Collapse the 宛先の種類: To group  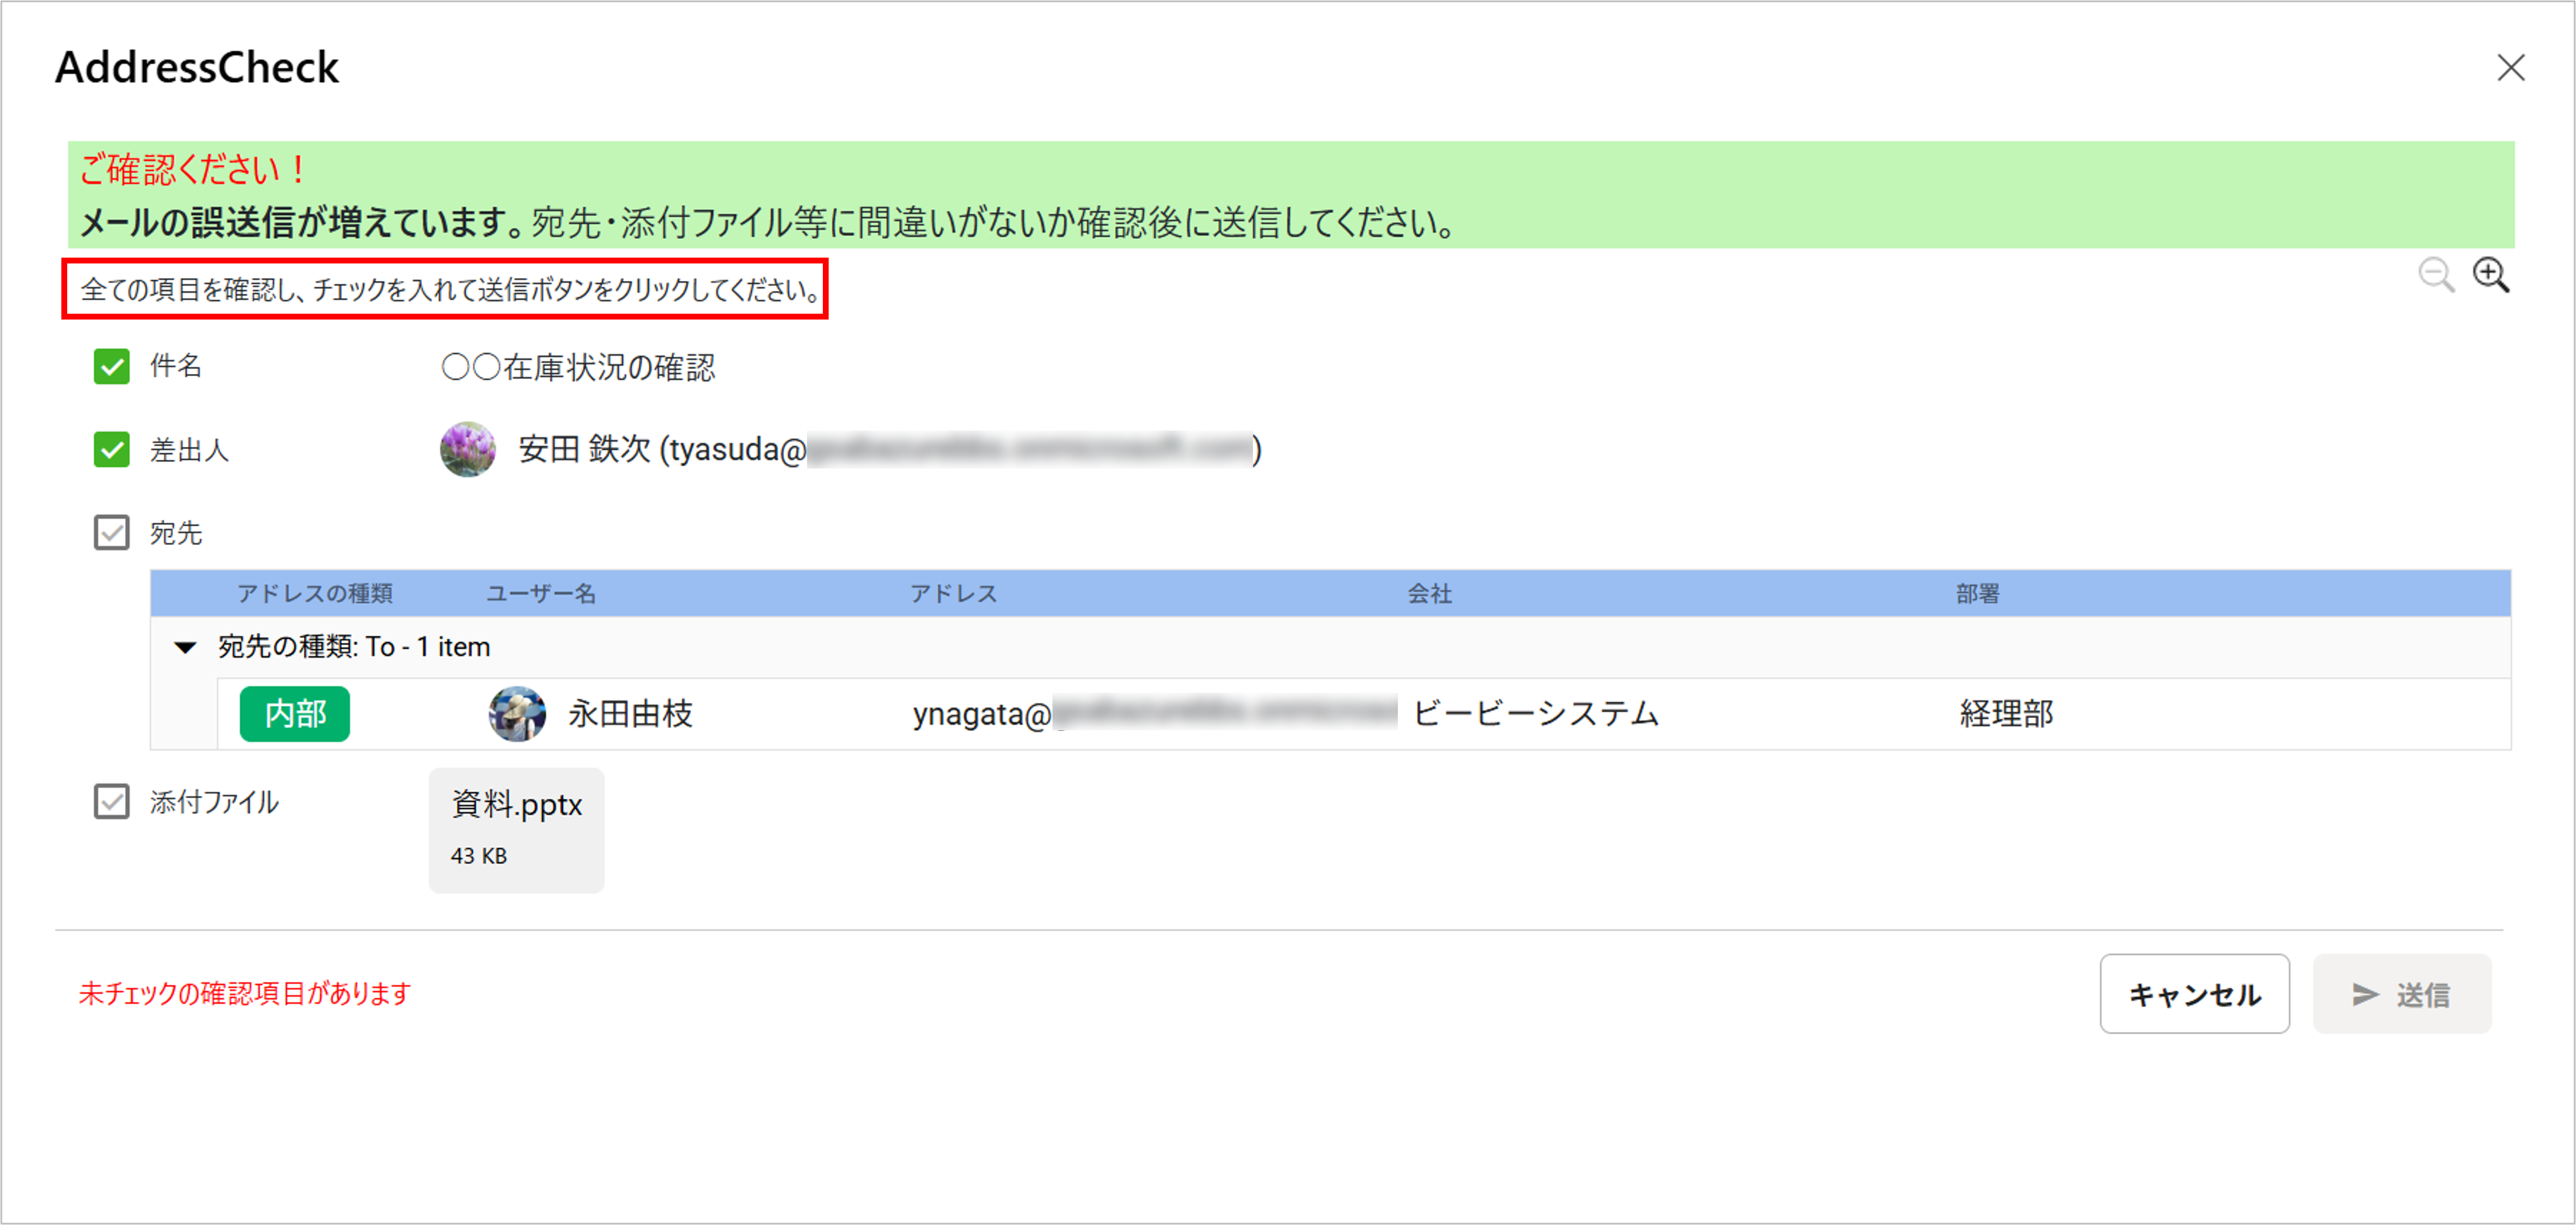tap(185, 647)
